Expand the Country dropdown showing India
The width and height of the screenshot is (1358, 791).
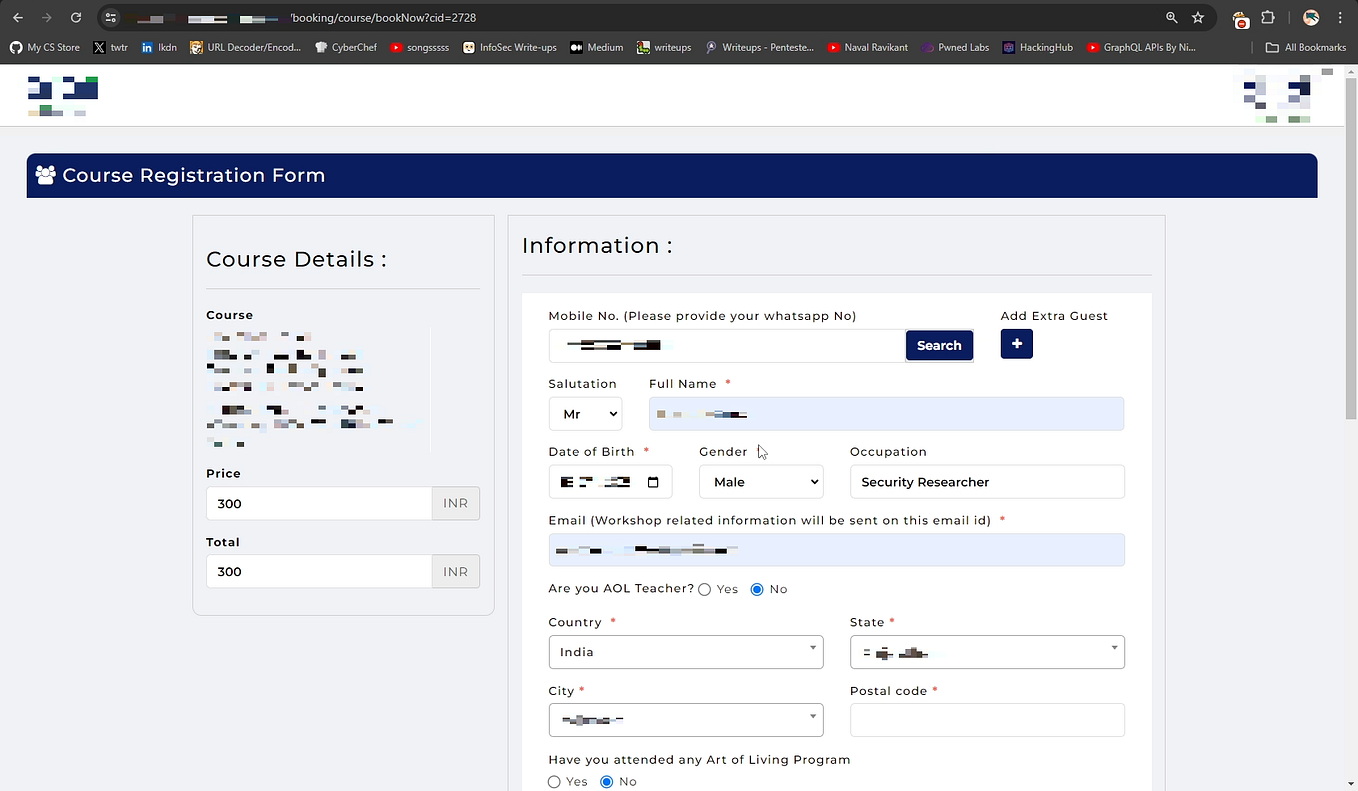point(685,651)
